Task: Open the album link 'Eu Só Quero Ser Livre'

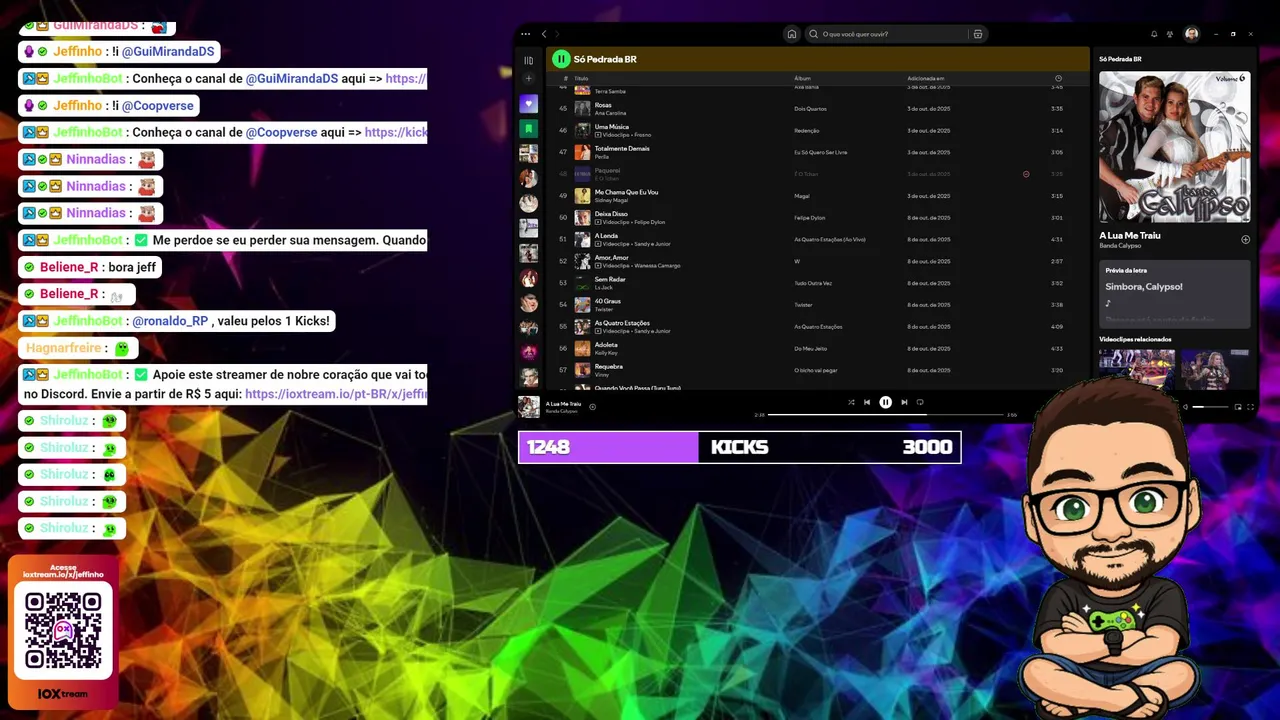Action: click(821, 153)
